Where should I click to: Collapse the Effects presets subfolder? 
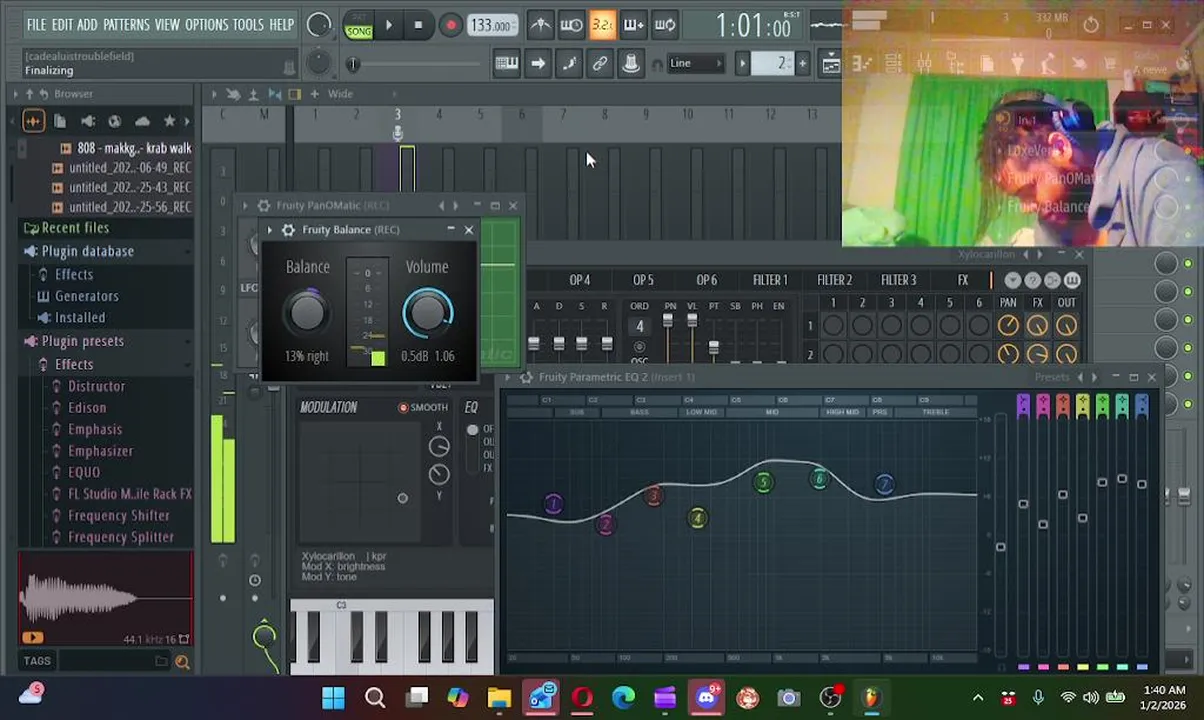tap(73, 365)
